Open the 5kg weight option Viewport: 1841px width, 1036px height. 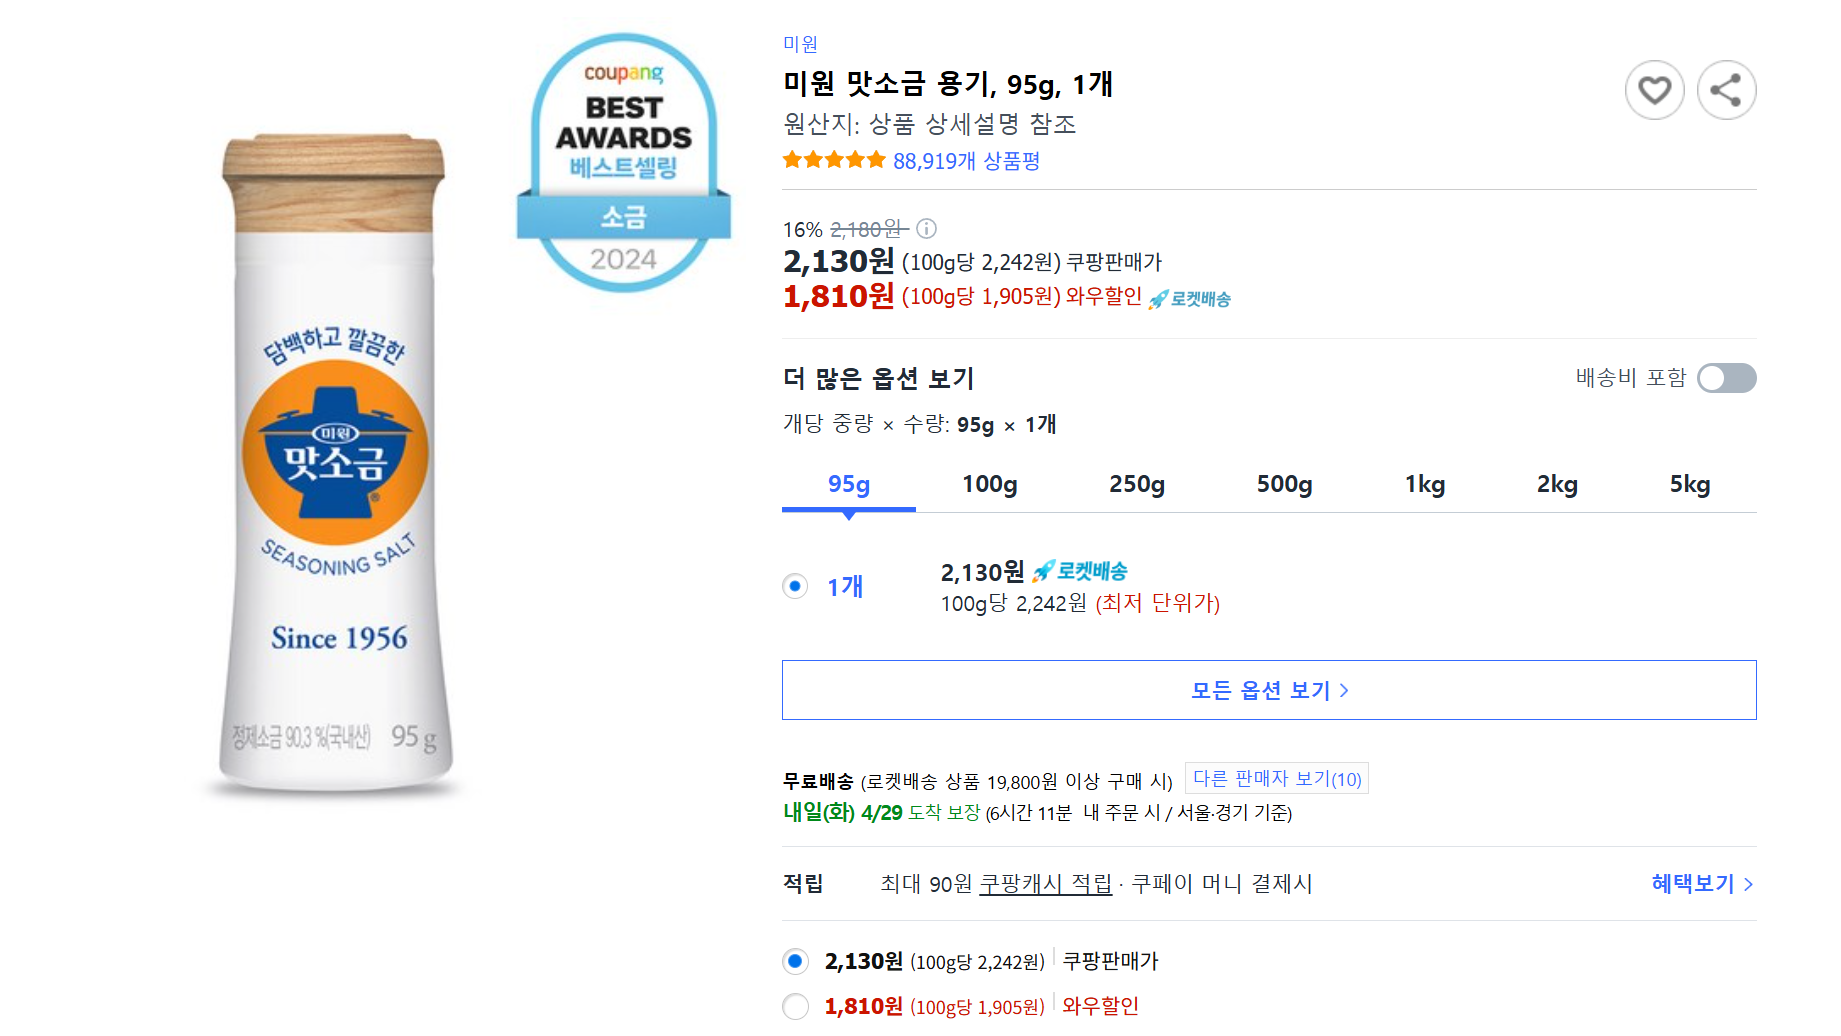point(1692,484)
